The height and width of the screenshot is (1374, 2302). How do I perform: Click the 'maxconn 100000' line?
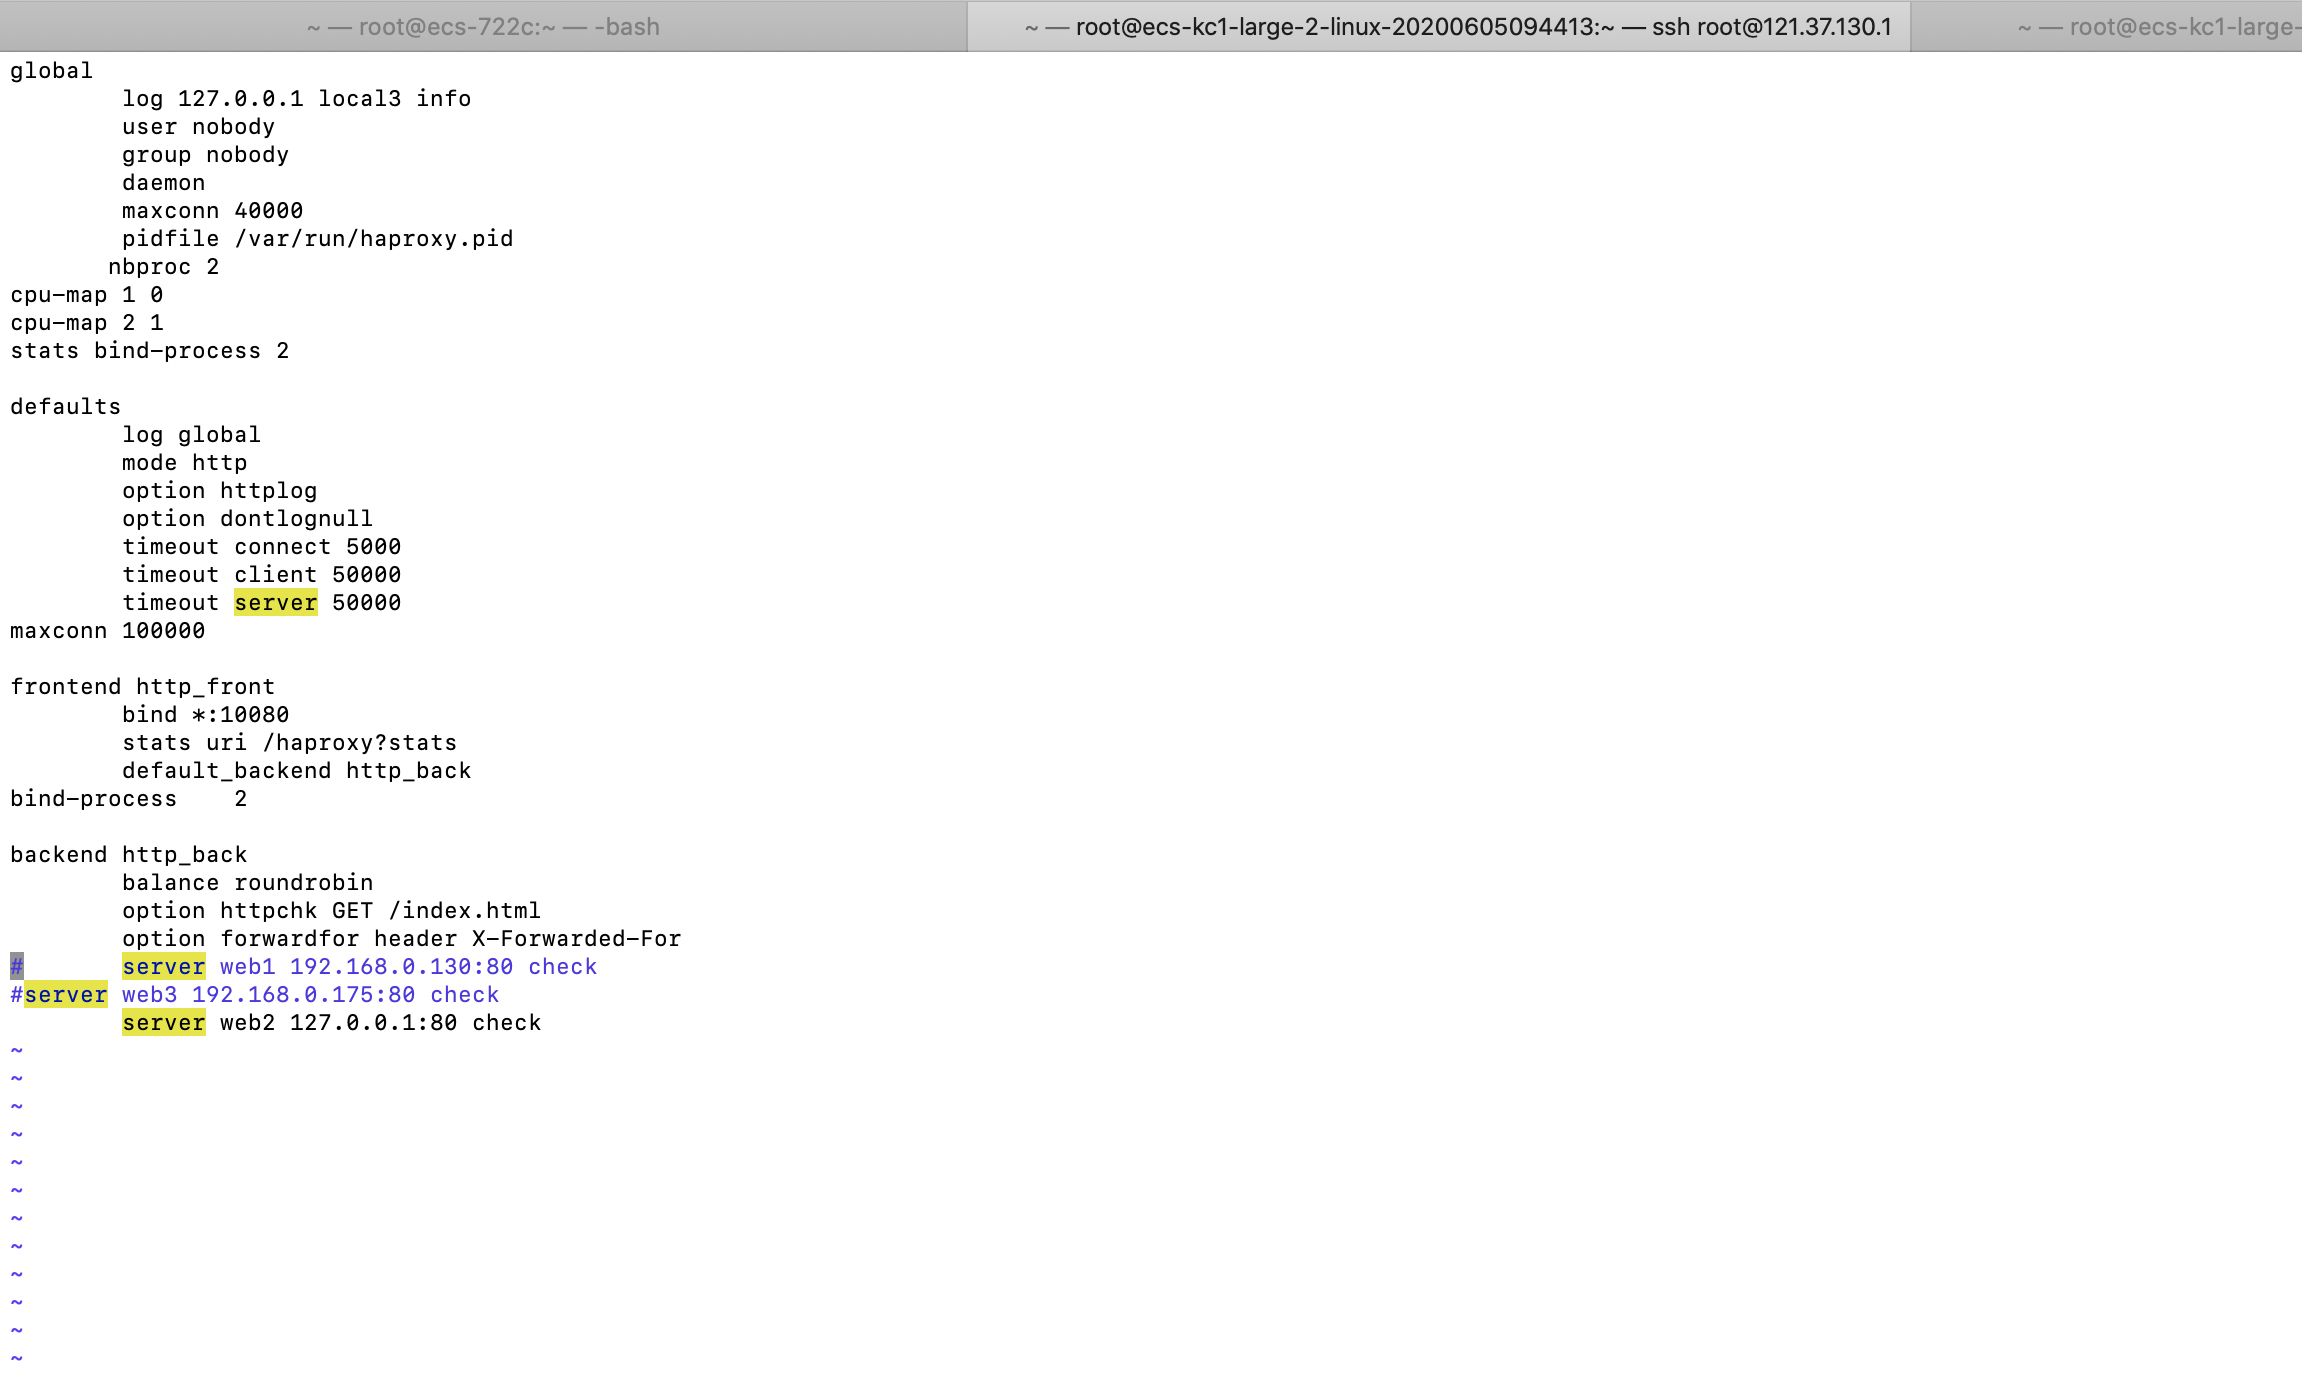click(x=107, y=631)
